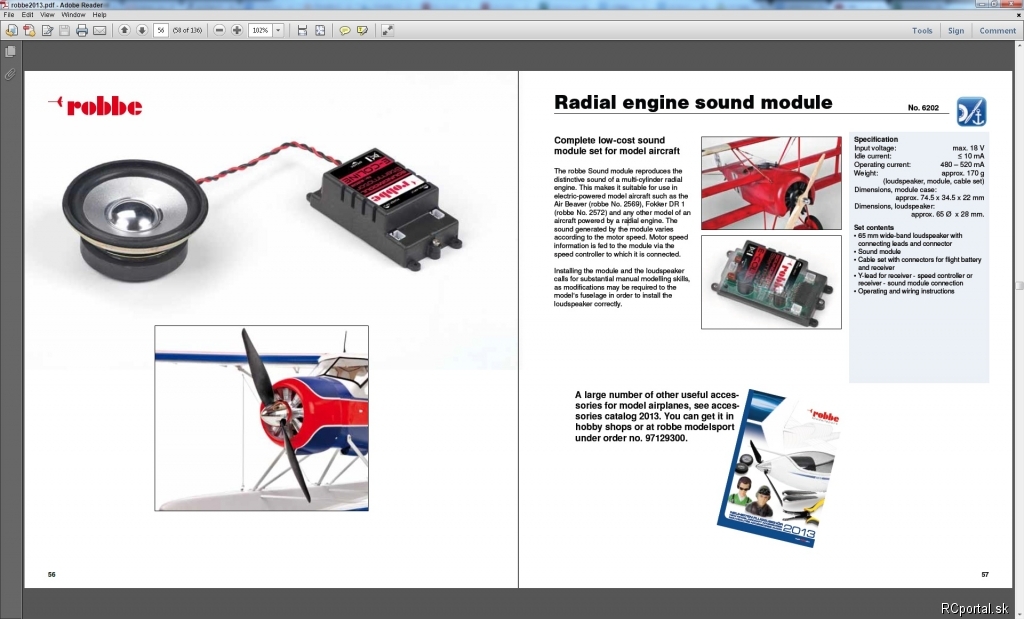Click the page number input field
The width and height of the screenshot is (1024, 619).
pyautogui.click(x=161, y=30)
